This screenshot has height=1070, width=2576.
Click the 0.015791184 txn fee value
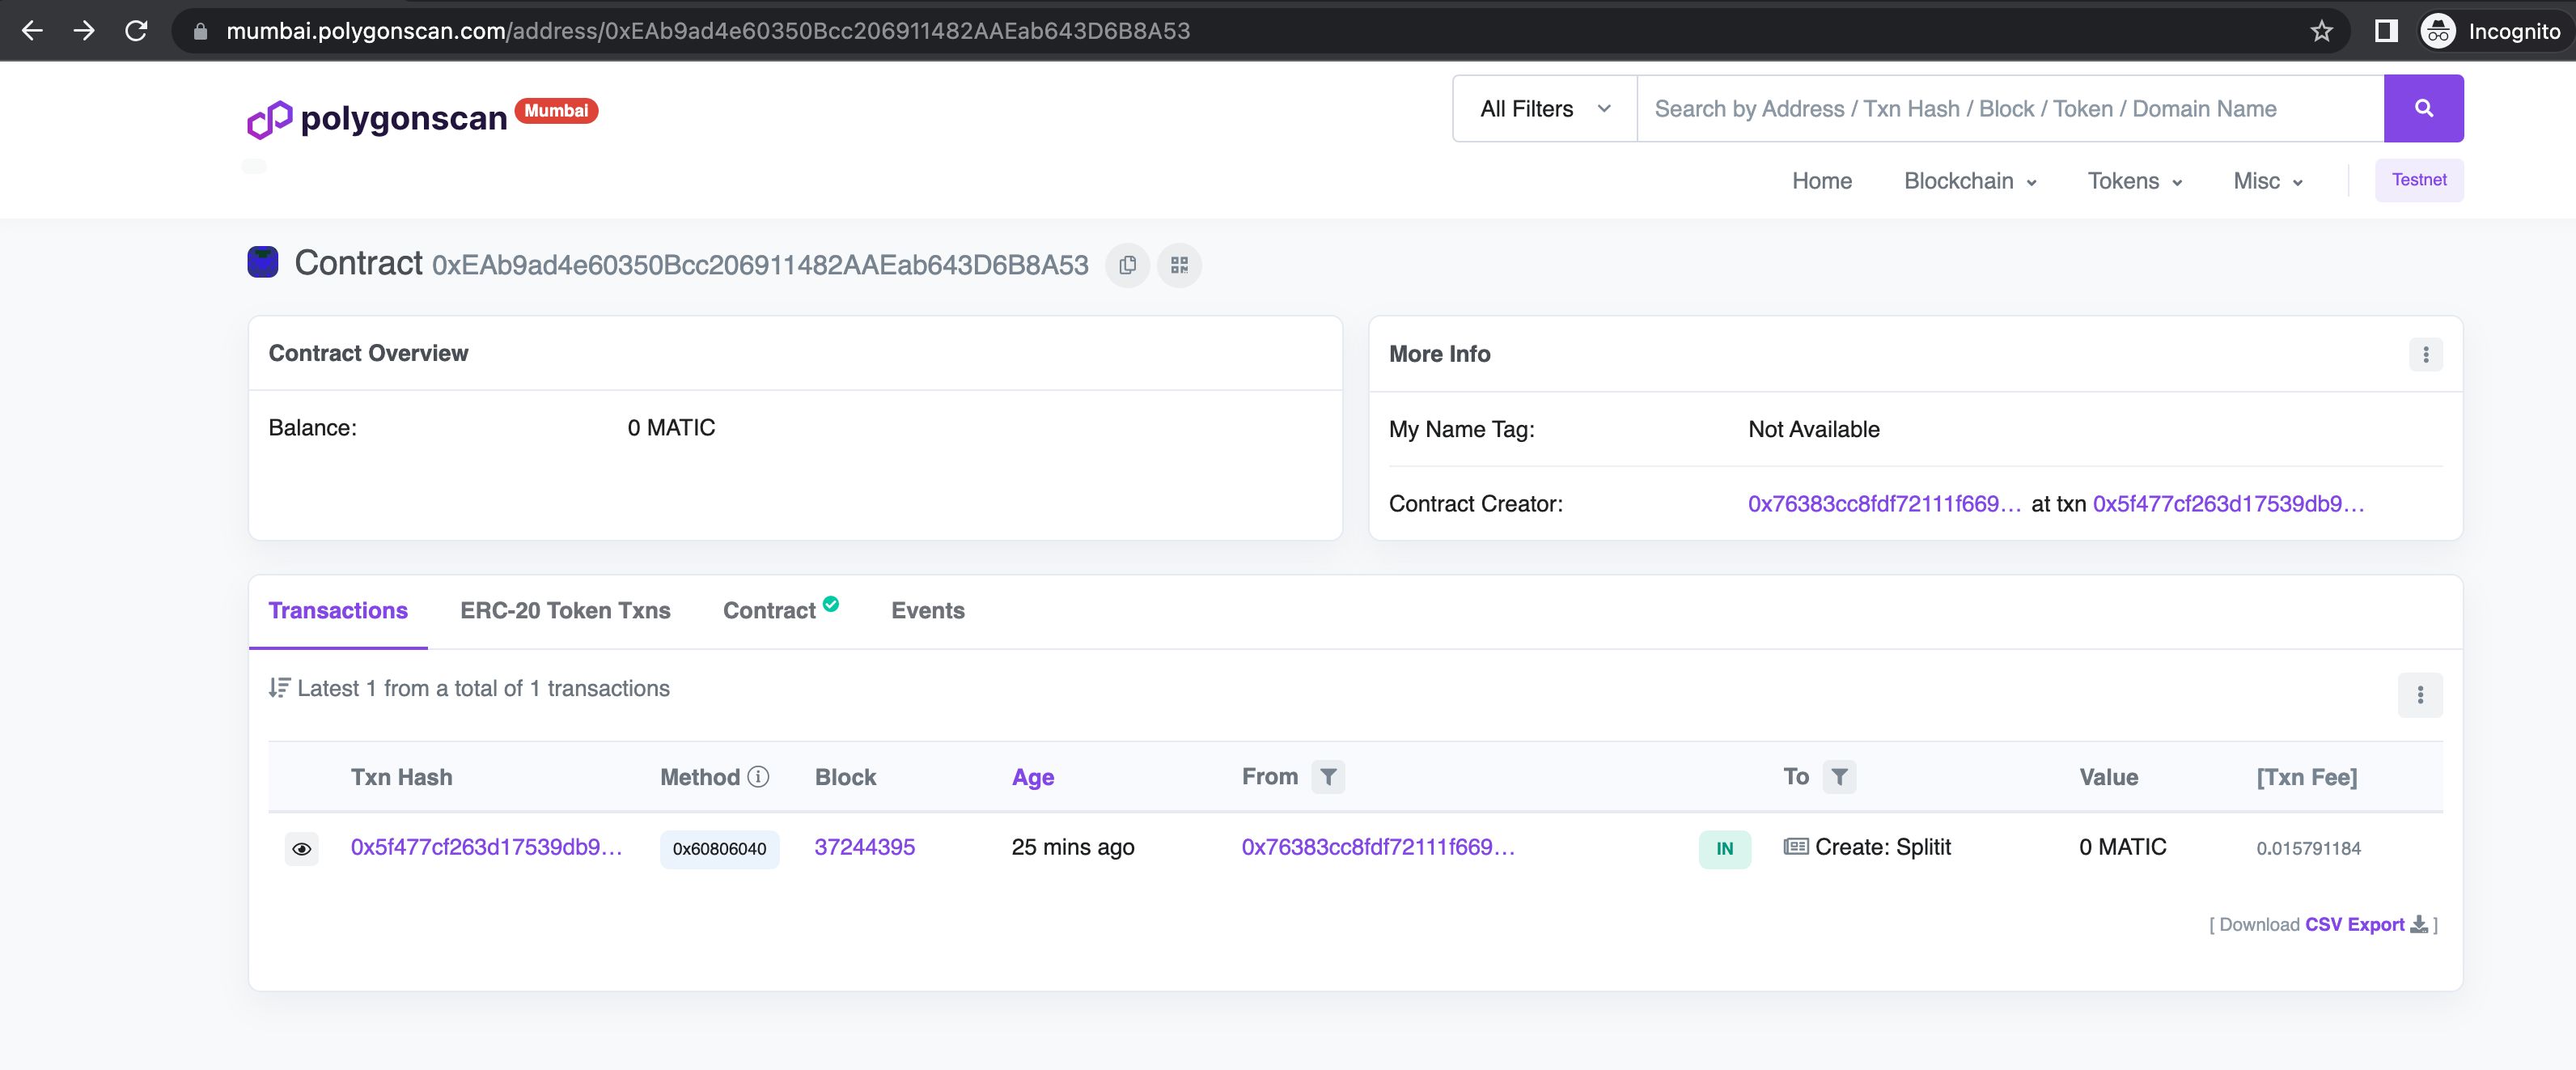[x=2308, y=848]
